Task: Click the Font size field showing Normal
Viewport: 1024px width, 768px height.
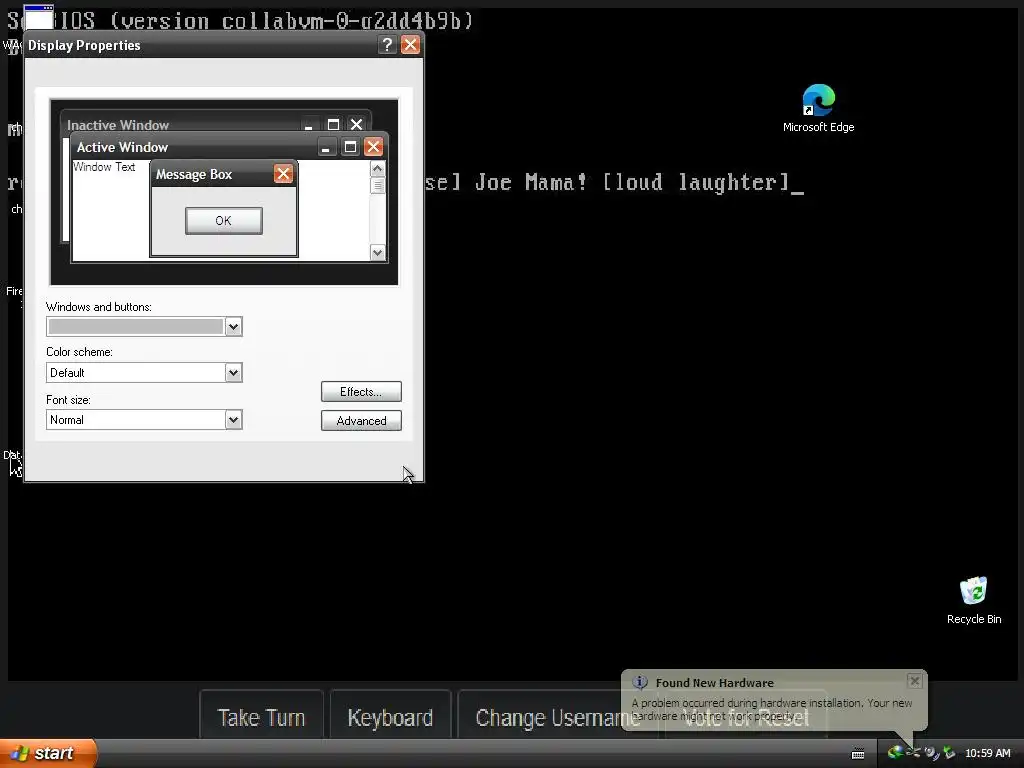Action: click(x=144, y=419)
